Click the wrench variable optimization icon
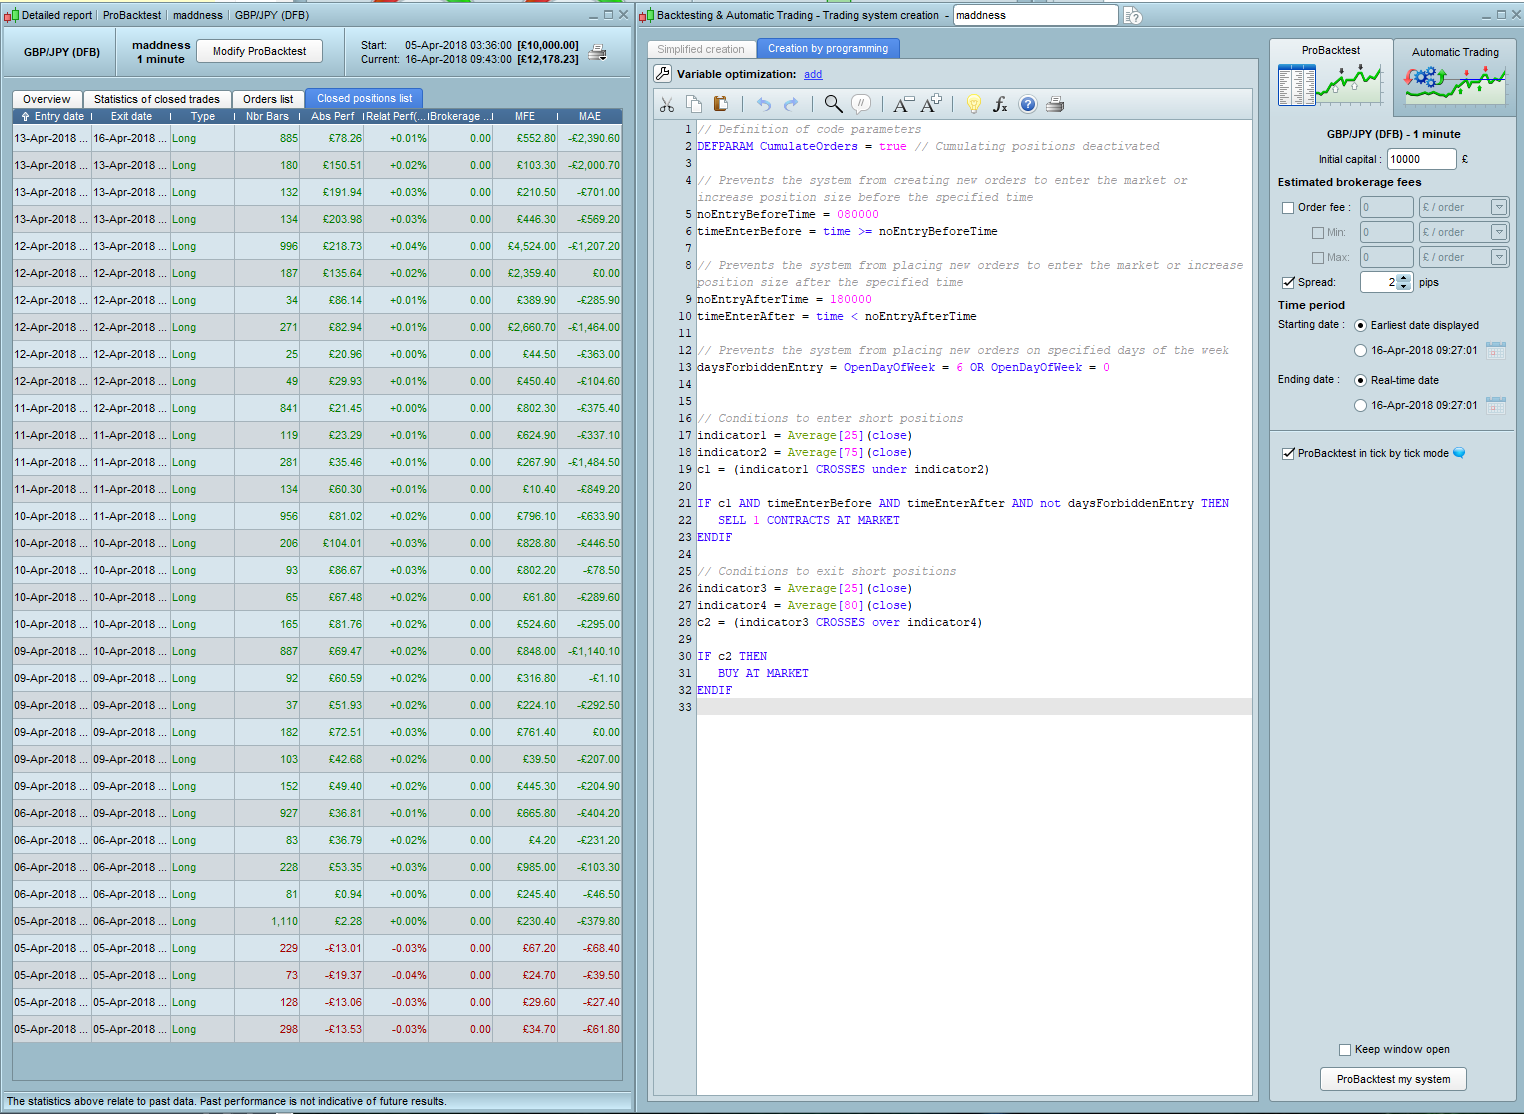The image size is (1524, 1114). (x=663, y=74)
